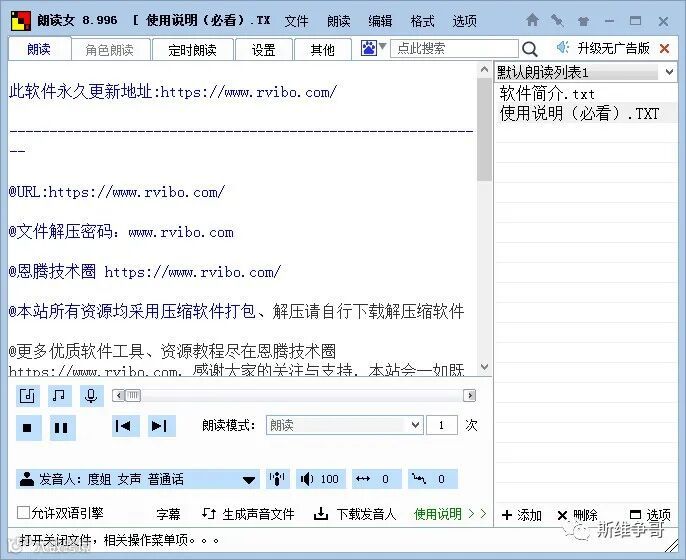Open the 格式 menu

(x=422, y=21)
